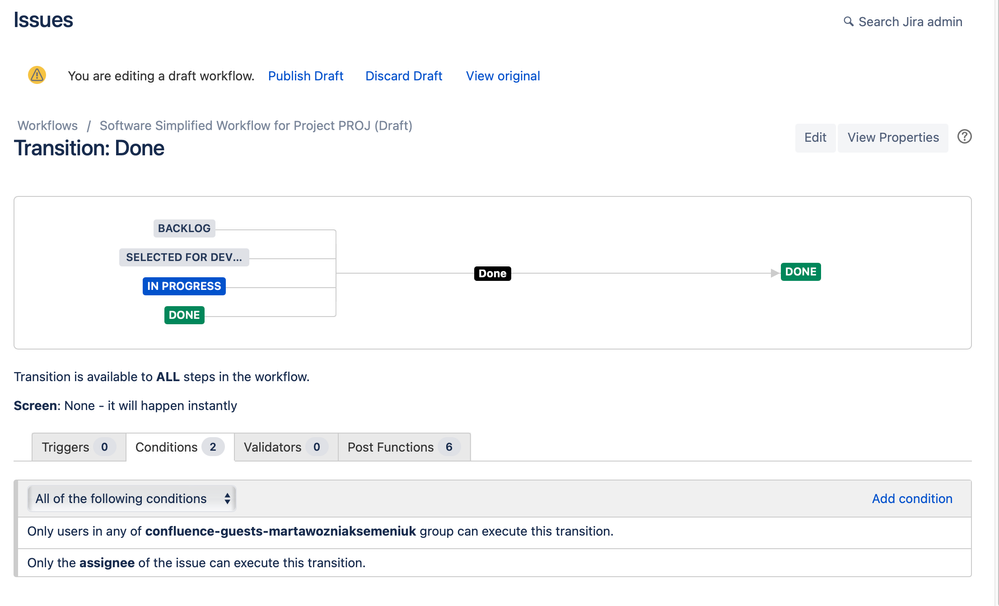Switch to the Conditions tab
This screenshot has height=606, width=999.
pyautogui.click(x=180, y=447)
